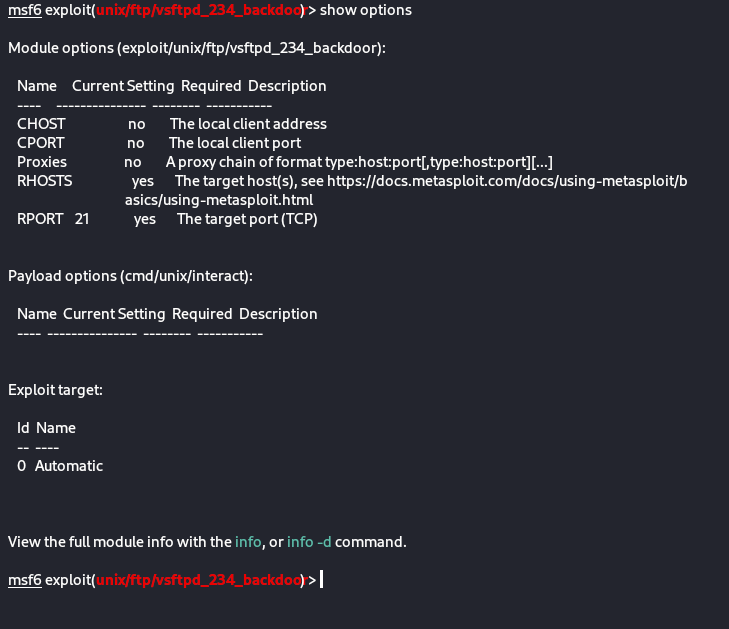Click the "Exploit target:" heading
This screenshot has width=729, height=629.
click(x=56, y=390)
